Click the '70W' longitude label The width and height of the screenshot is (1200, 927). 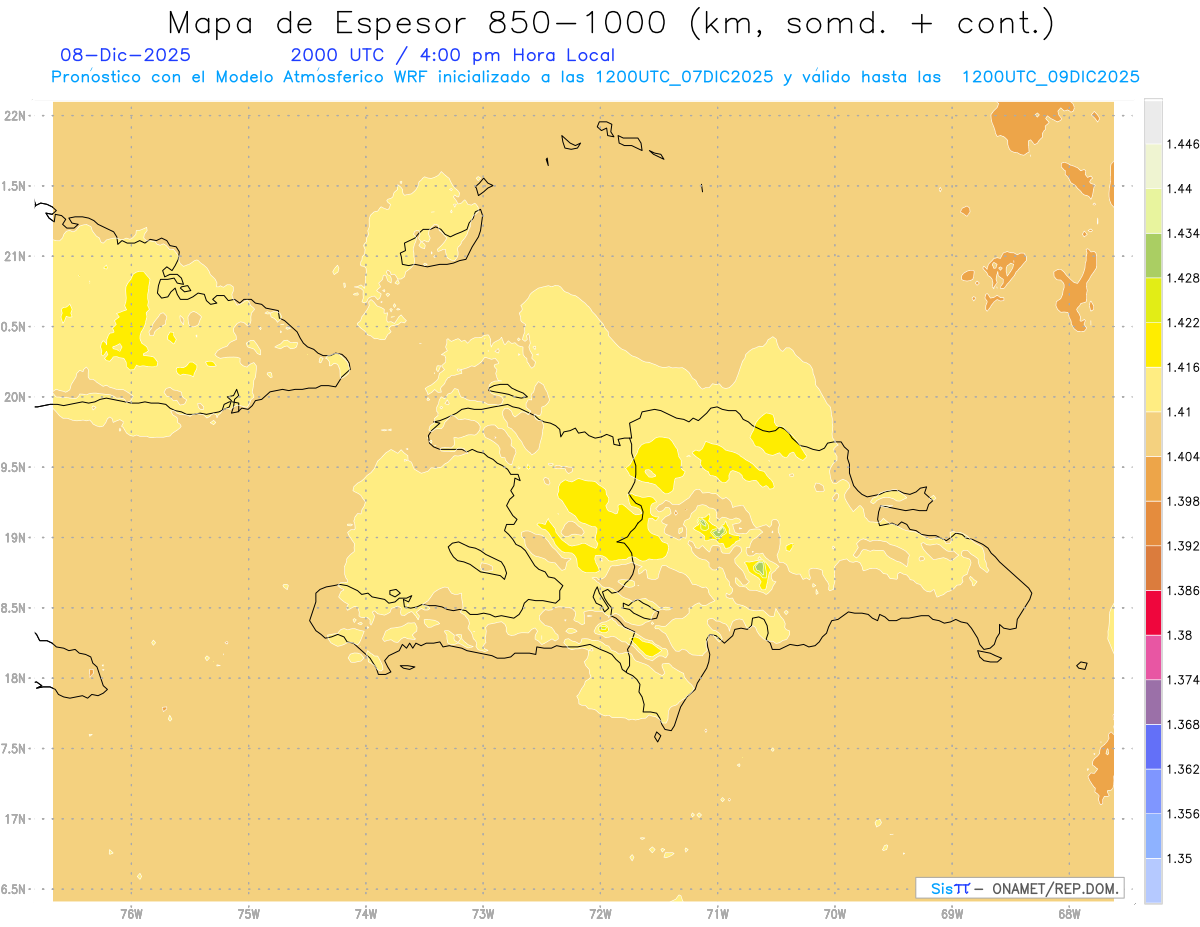pyautogui.click(x=835, y=914)
